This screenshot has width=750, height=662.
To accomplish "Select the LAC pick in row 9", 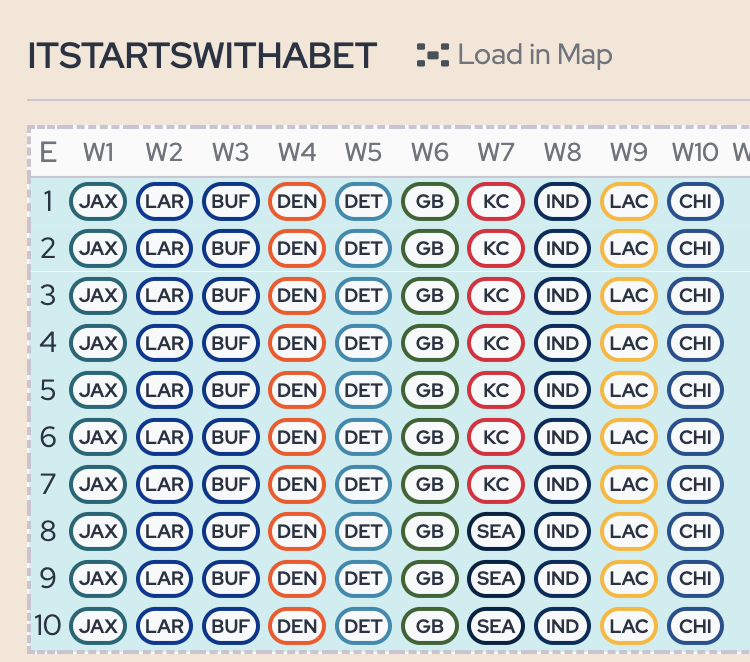I will point(629,579).
